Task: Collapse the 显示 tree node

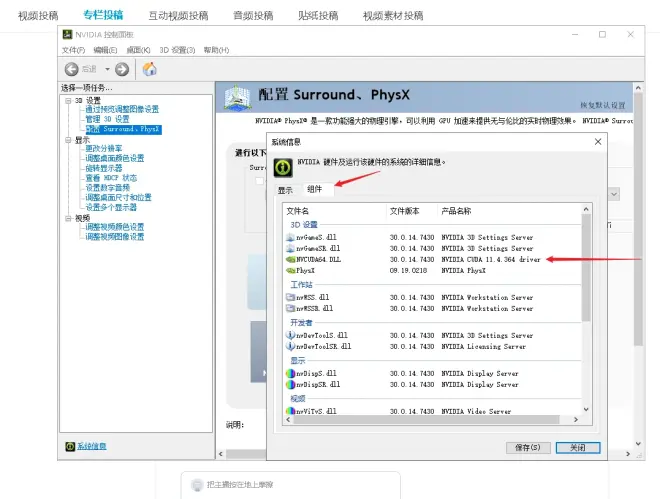Action: (x=68, y=140)
